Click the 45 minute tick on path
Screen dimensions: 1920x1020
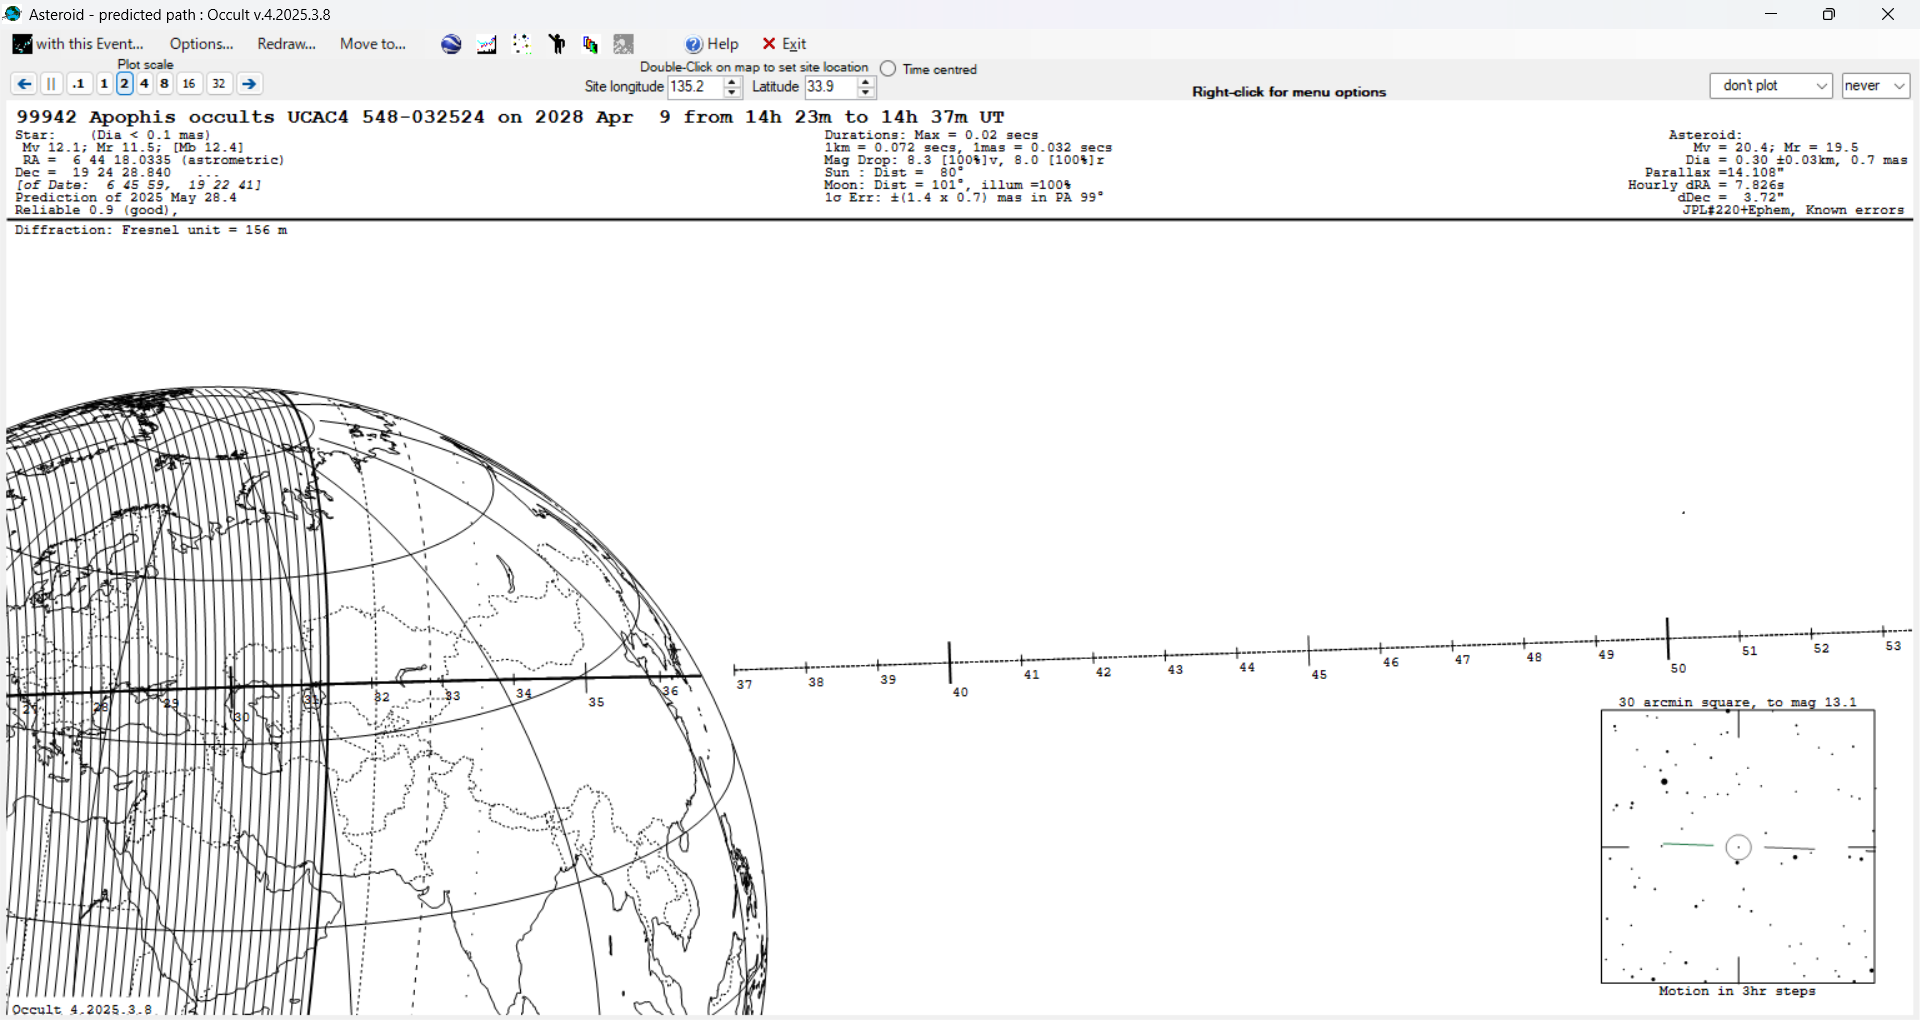1309,650
